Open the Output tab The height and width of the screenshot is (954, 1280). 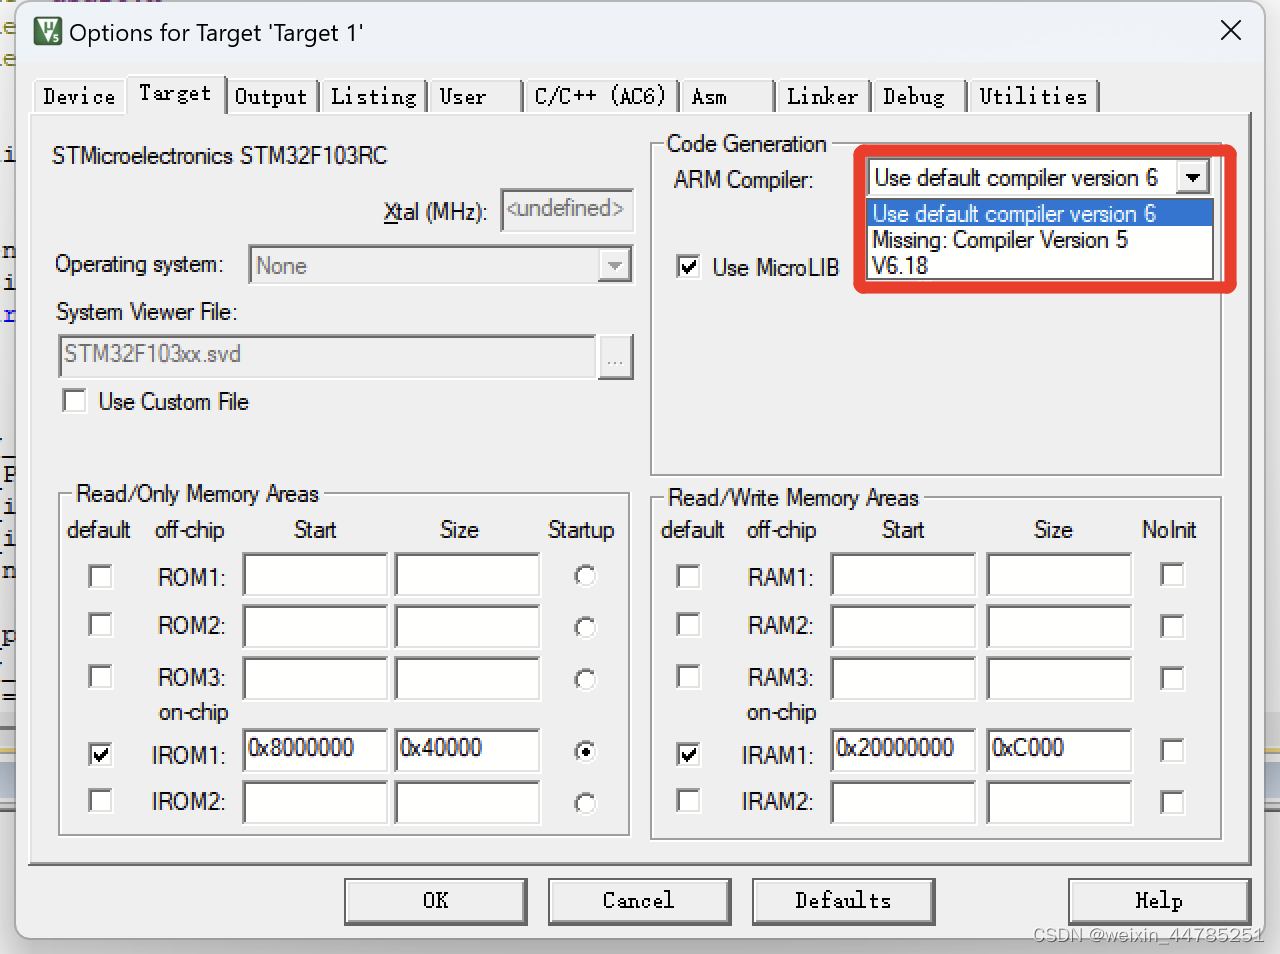pos(271,96)
